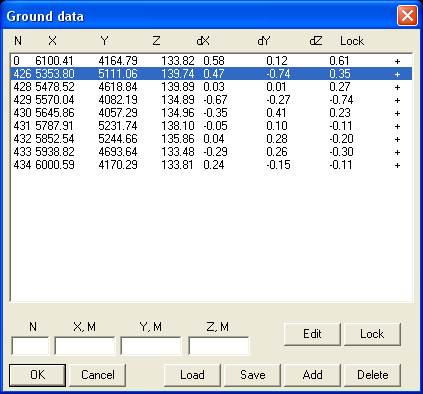Image resolution: width=423 pixels, height=394 pixels.
Task: Cancel the Ground data dialog
Action: point(98,375)
